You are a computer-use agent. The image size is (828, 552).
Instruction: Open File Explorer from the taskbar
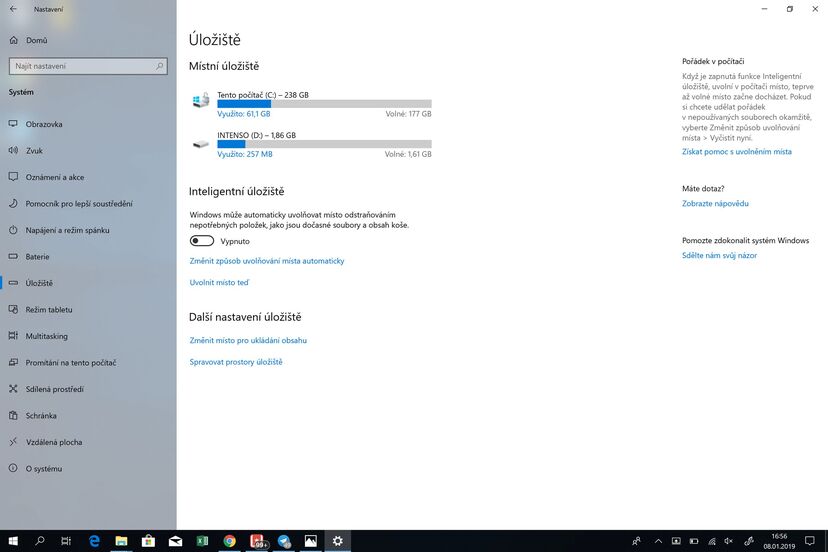click(121, 541)
